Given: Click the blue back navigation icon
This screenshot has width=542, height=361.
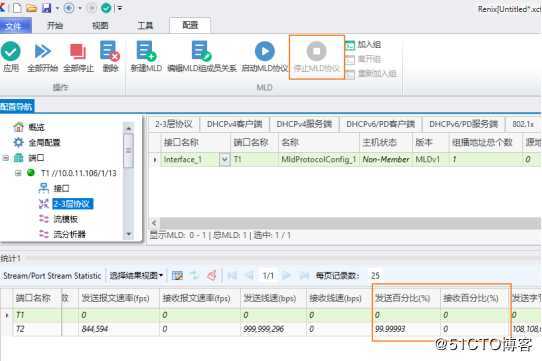Looking at the screenshot, I should point(69,8).
